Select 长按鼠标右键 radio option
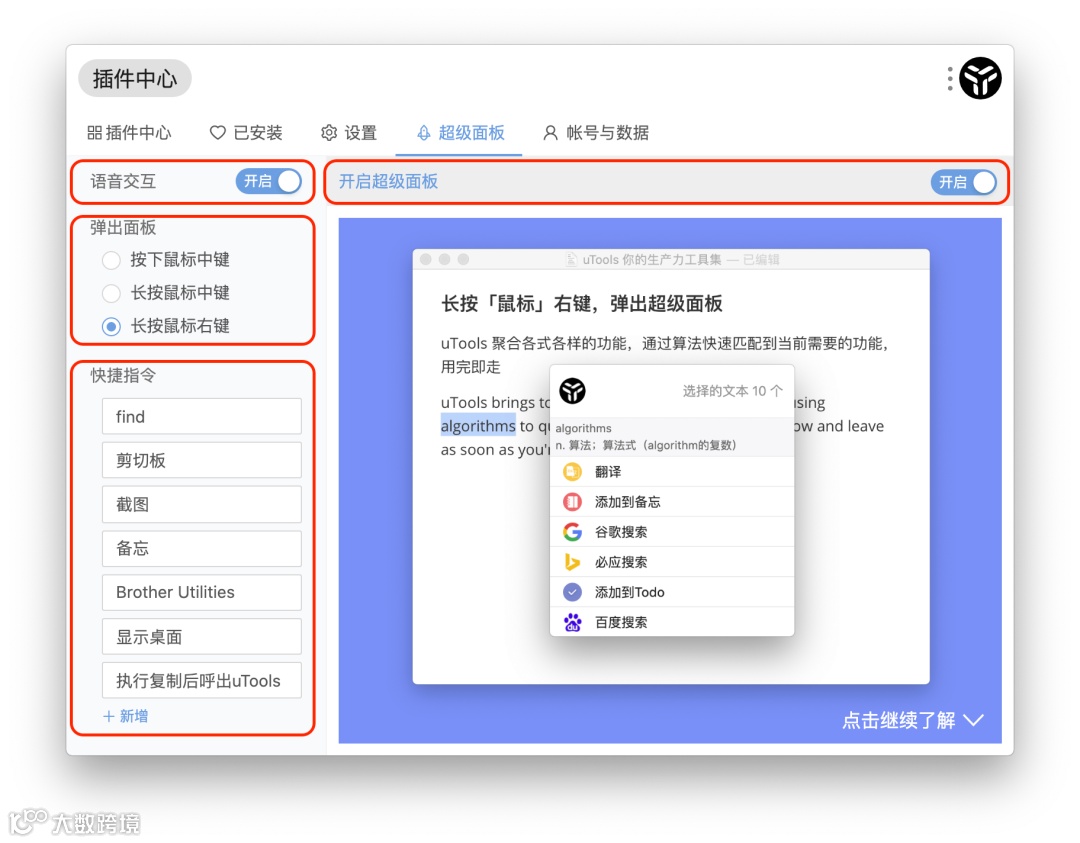The width and height of the screenshot is (1080, 843). pos(111,326)
